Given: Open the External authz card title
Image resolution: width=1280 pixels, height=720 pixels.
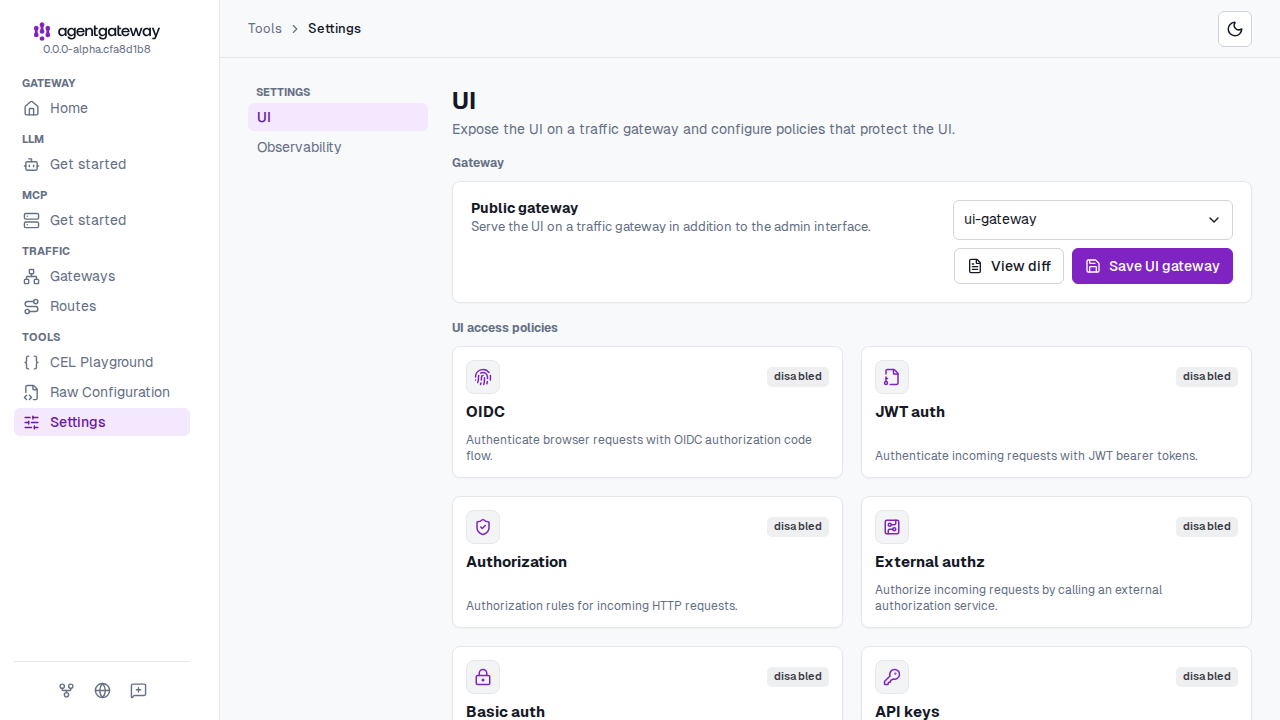Looking at the screenshot, I should [x=930, y=562].
